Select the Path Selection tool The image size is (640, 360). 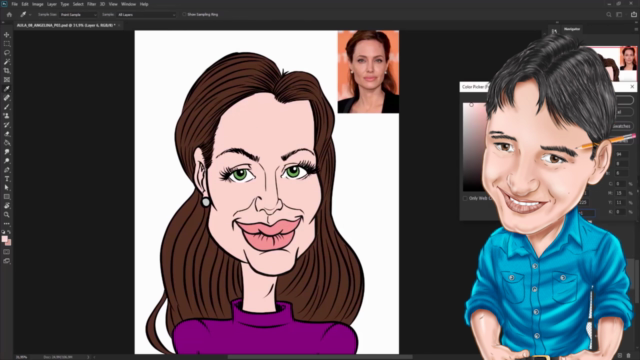(7, 187)
